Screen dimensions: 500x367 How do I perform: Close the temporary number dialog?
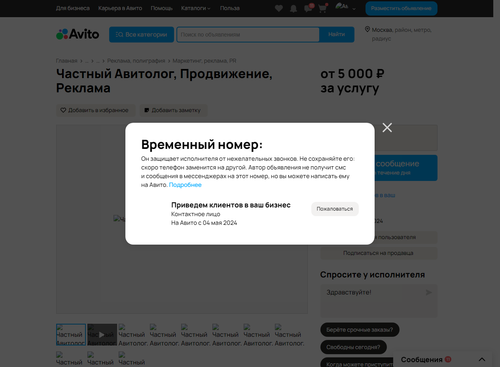387,127
